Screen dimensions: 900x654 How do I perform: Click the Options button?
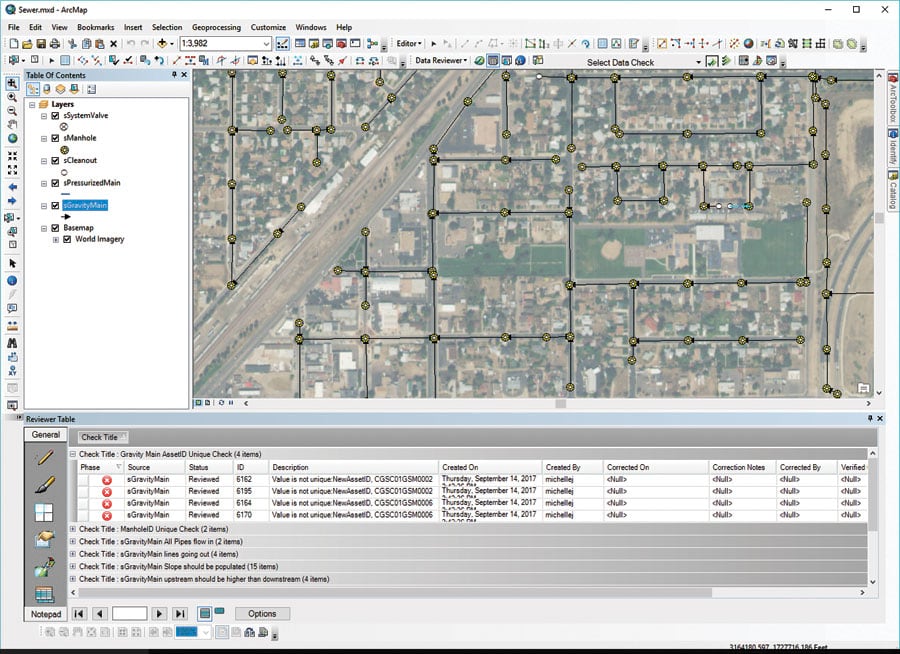click(x=262, y=613)
